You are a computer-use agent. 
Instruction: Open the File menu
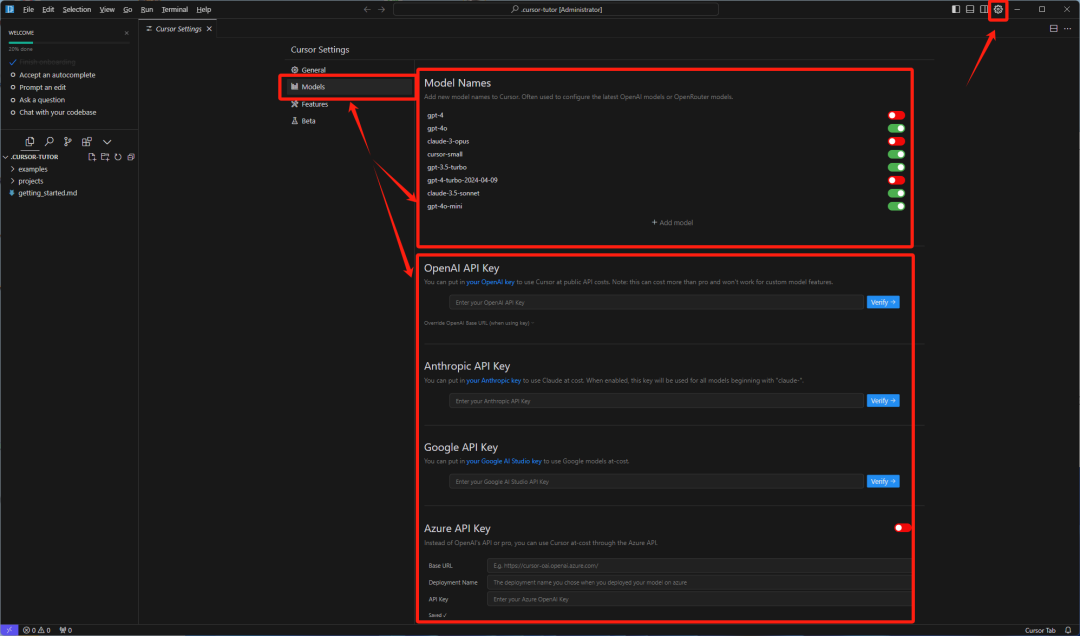[x=28, y=10]
